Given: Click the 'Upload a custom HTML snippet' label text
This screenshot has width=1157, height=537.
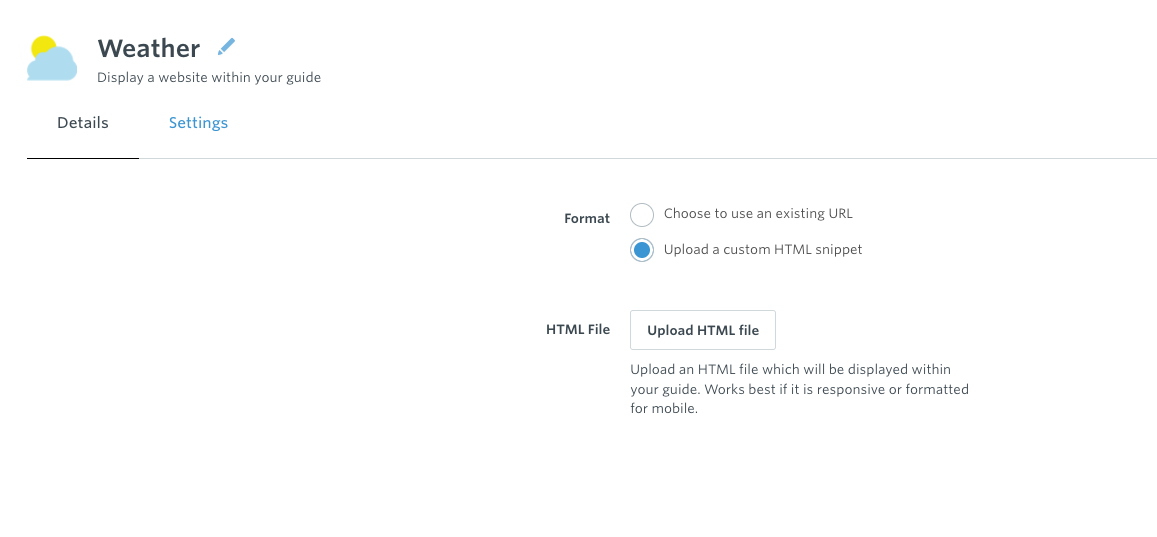Looking at the screenshot, I should pyautogui.click(x=763, y=249).
